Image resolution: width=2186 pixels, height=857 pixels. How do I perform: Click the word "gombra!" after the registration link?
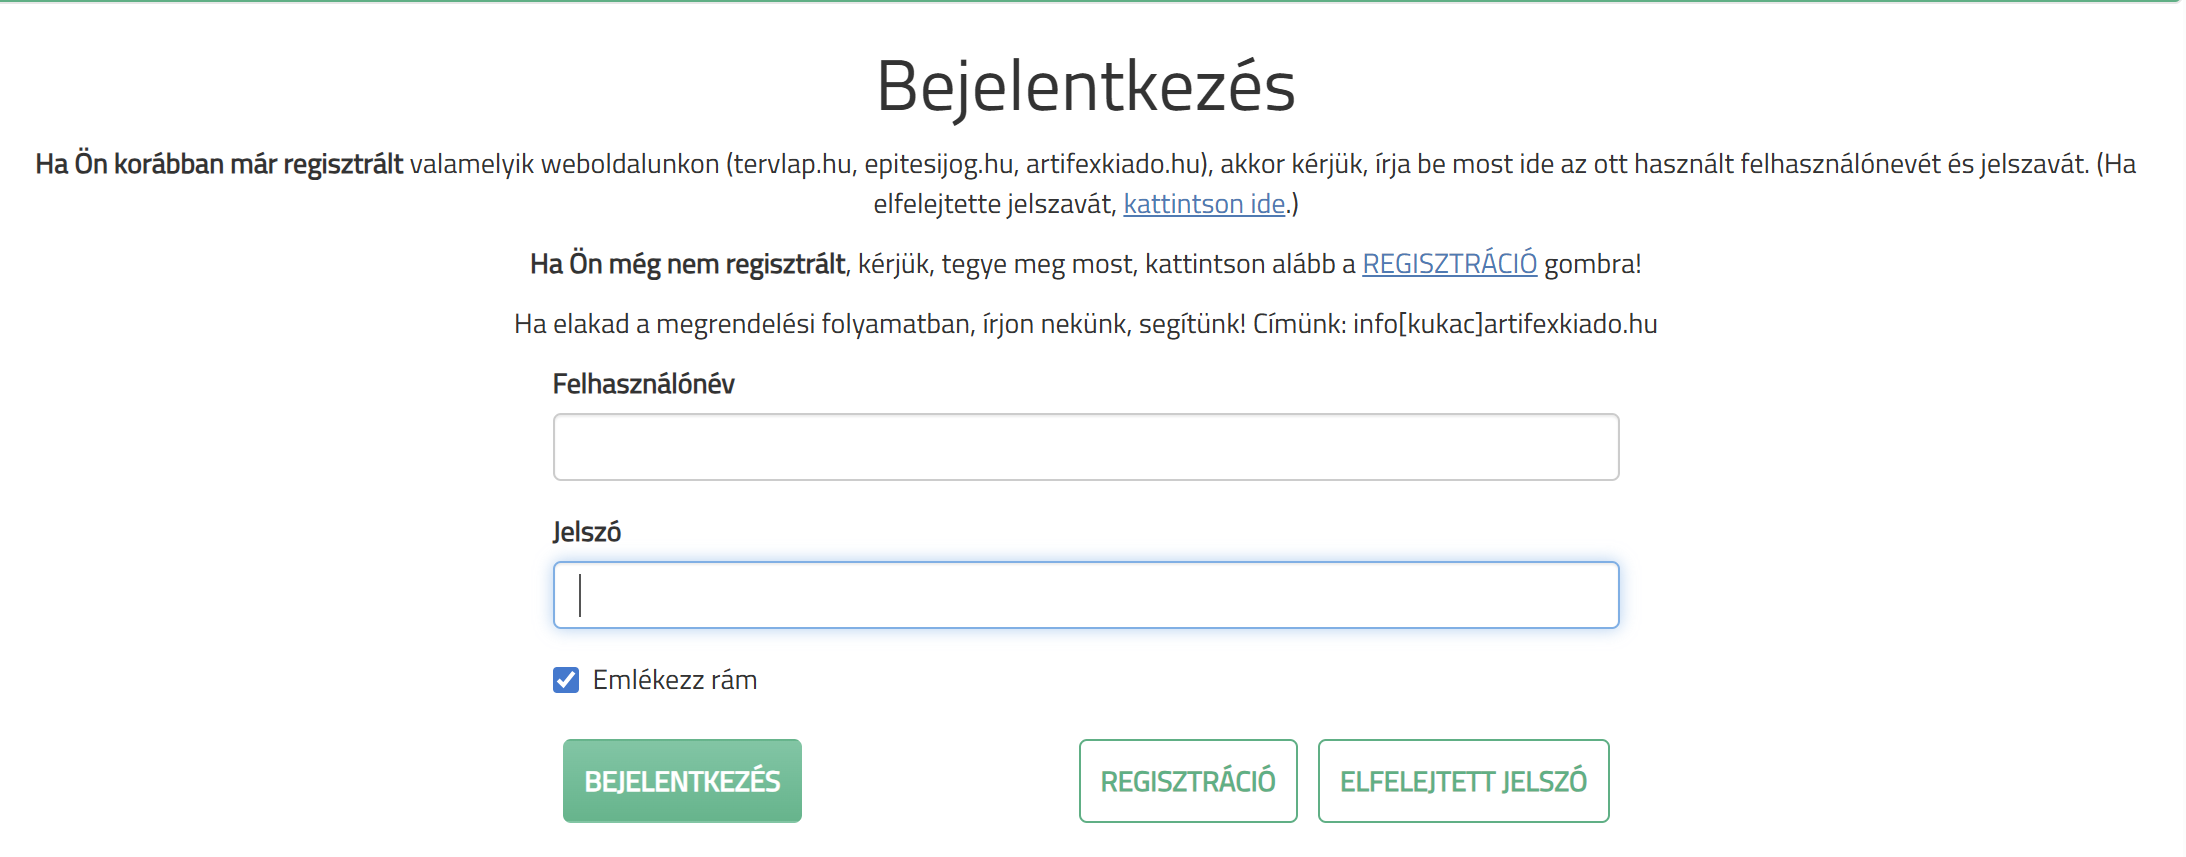(x=1592, y=264)
